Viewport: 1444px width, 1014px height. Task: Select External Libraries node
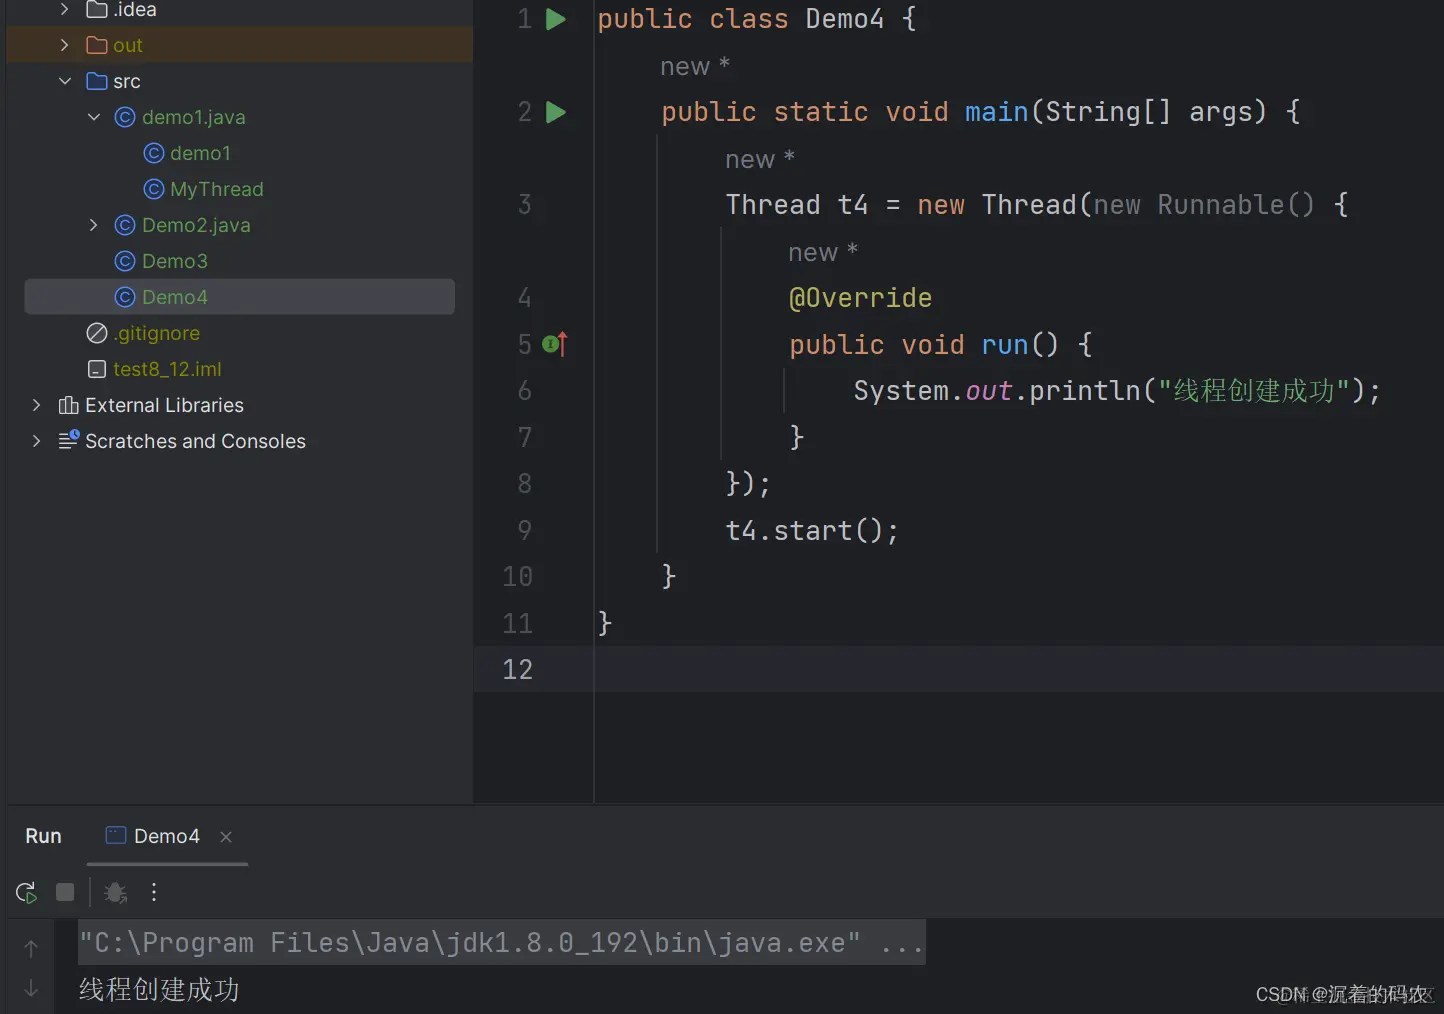[x=164, y=405]
